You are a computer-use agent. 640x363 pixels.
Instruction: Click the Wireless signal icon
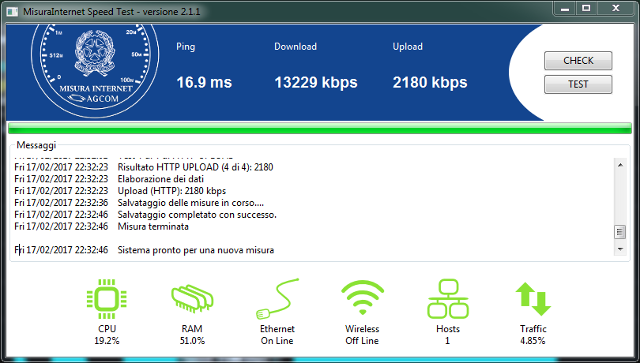tap(362, 298)
